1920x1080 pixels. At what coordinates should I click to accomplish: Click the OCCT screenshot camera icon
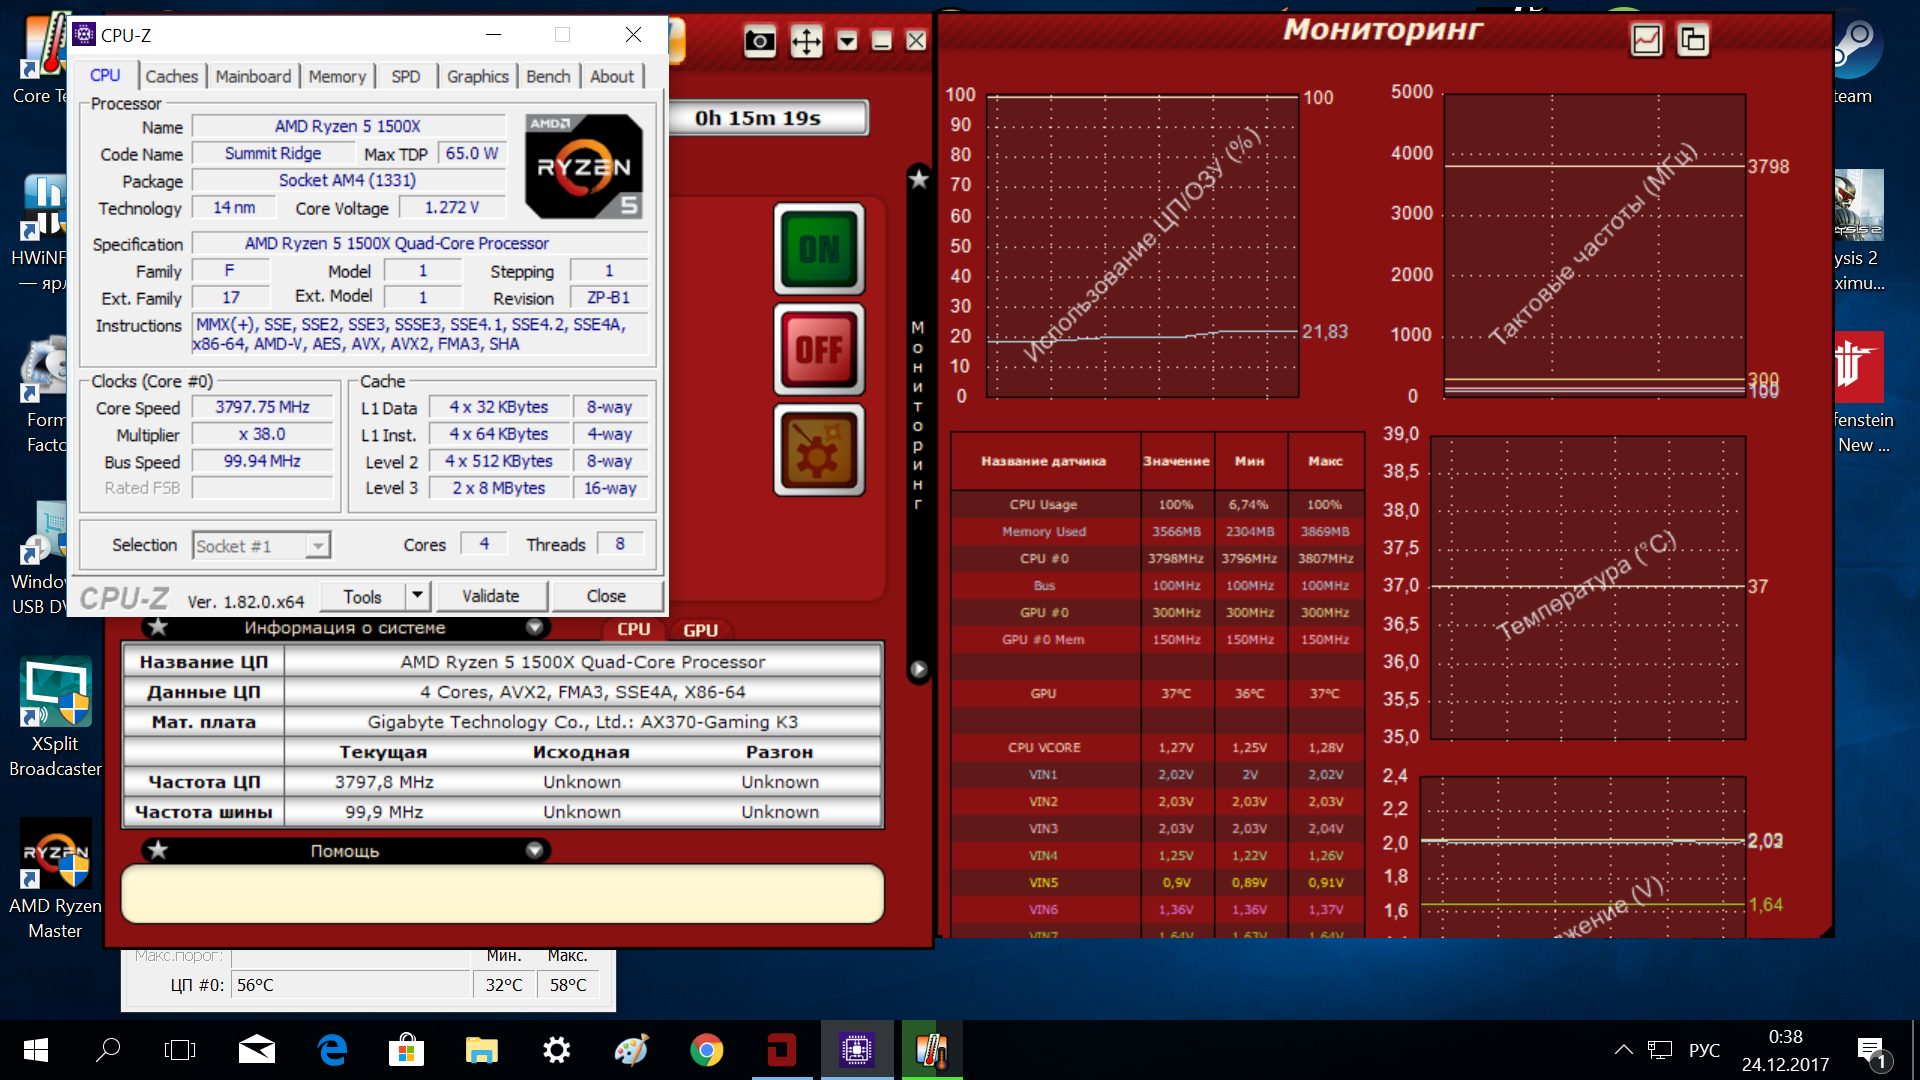[x=760, y=41]
